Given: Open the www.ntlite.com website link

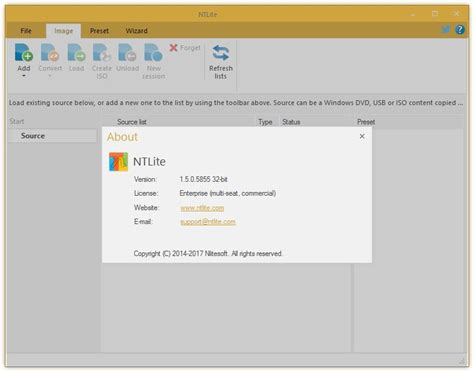Looking at the screenshot, I should pos(202,208).
